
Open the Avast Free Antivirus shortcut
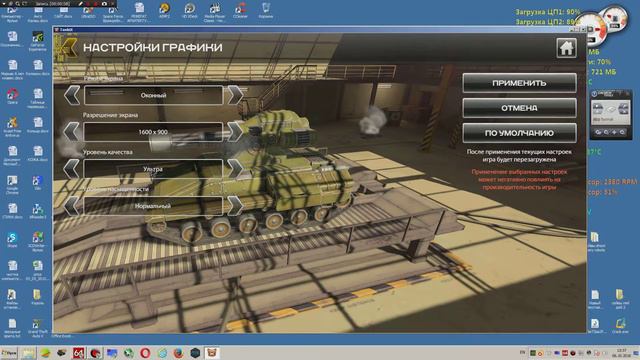[x=12, y=127]
